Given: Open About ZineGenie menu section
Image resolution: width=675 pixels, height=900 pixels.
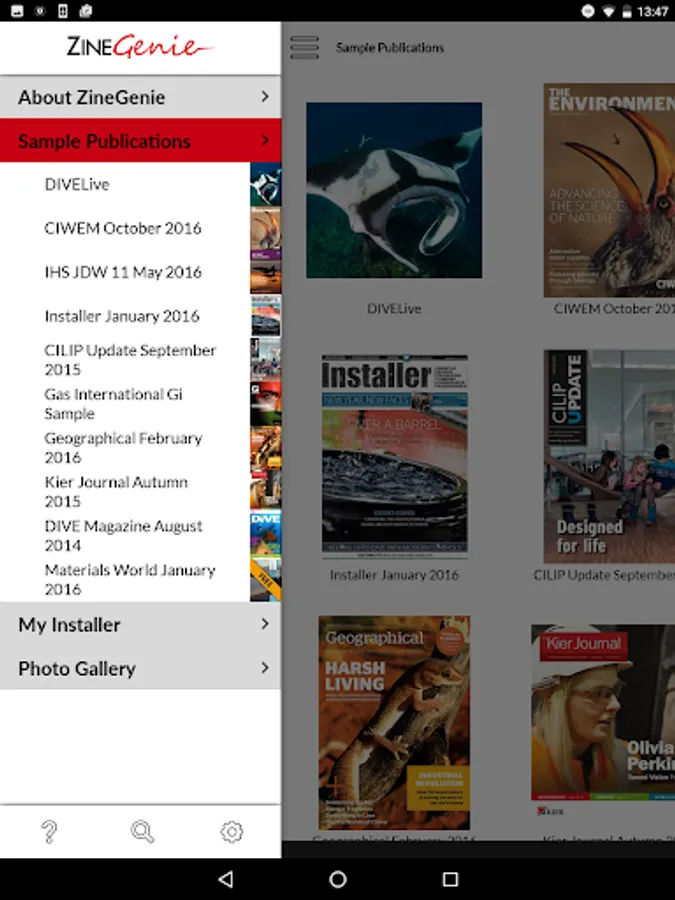Looking at the screenshot, I should pos(141,97).
